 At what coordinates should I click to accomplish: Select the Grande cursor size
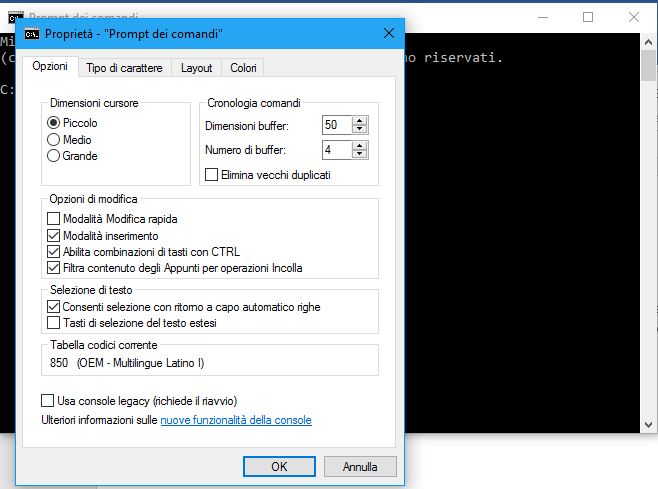coord(54,156)
